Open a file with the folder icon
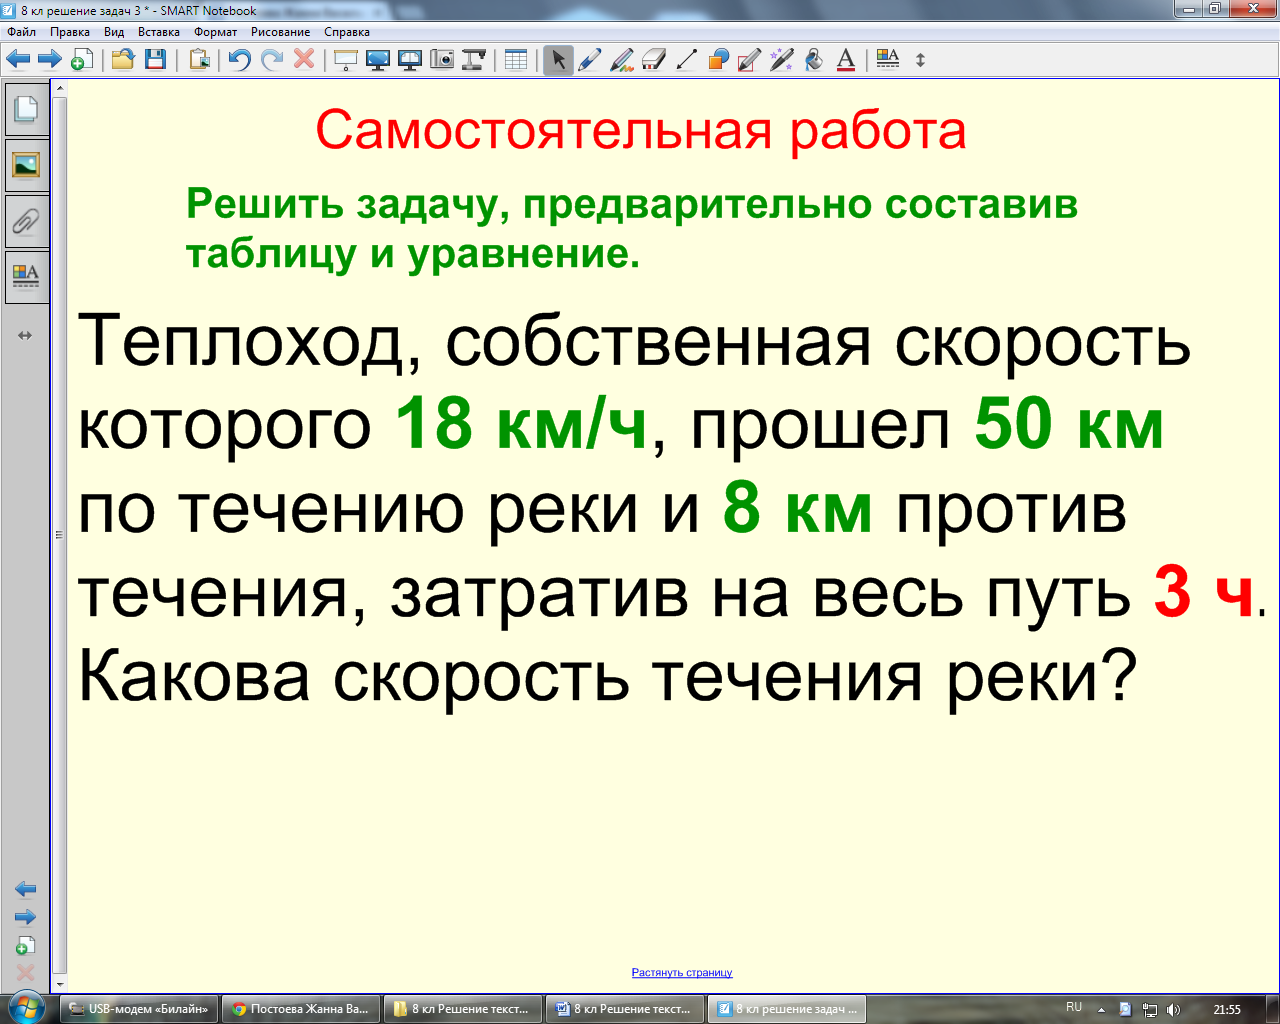Screen dimensions: 1280x1024 click(x=123, y=60)
